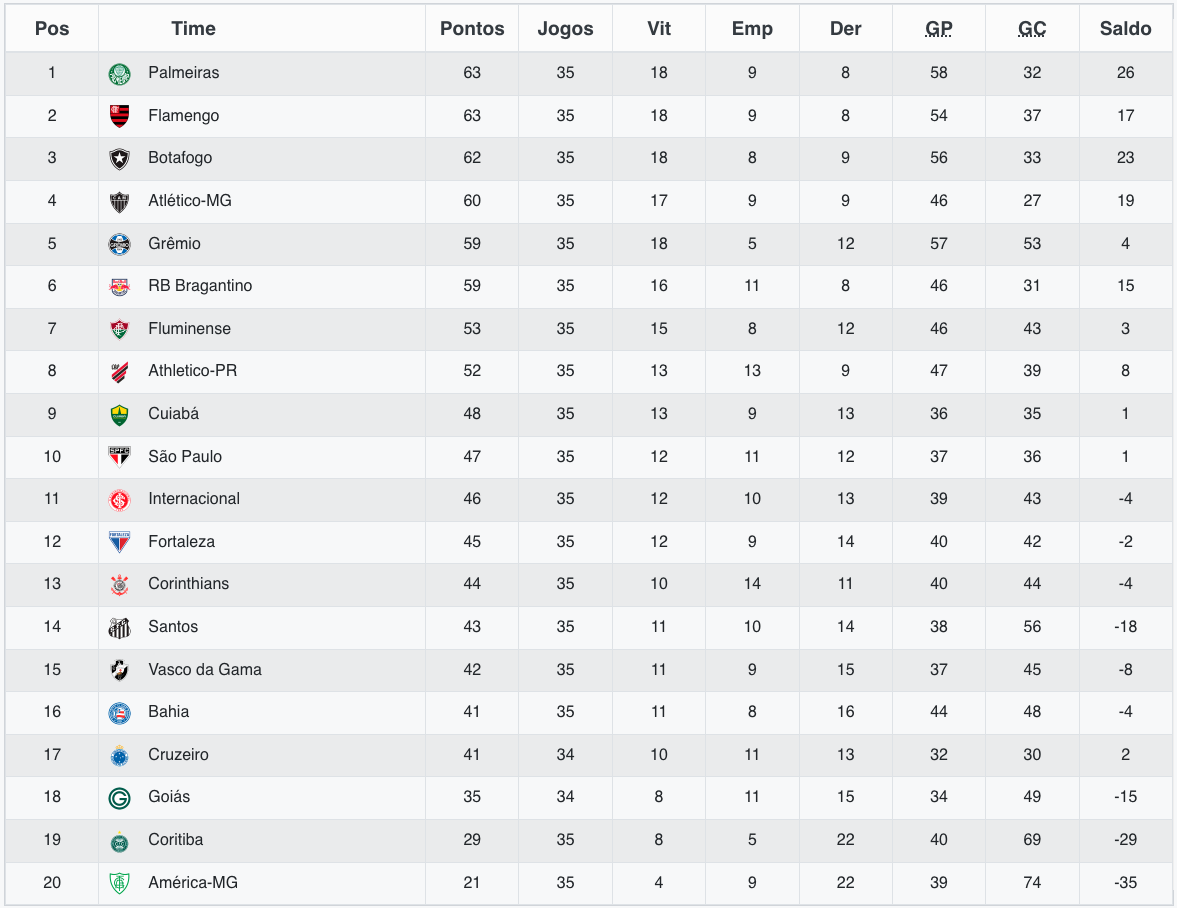This screenshot has width=1177, height=908.
Task: Click the Corinthians badge icon
Action: [119, 584]
